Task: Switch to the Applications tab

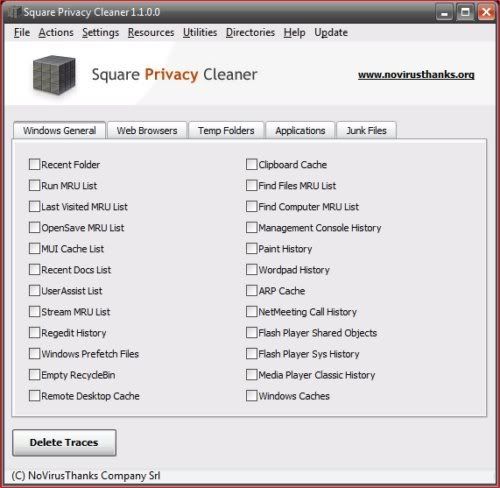Action: pyautogui.click(x=300, y=130)
